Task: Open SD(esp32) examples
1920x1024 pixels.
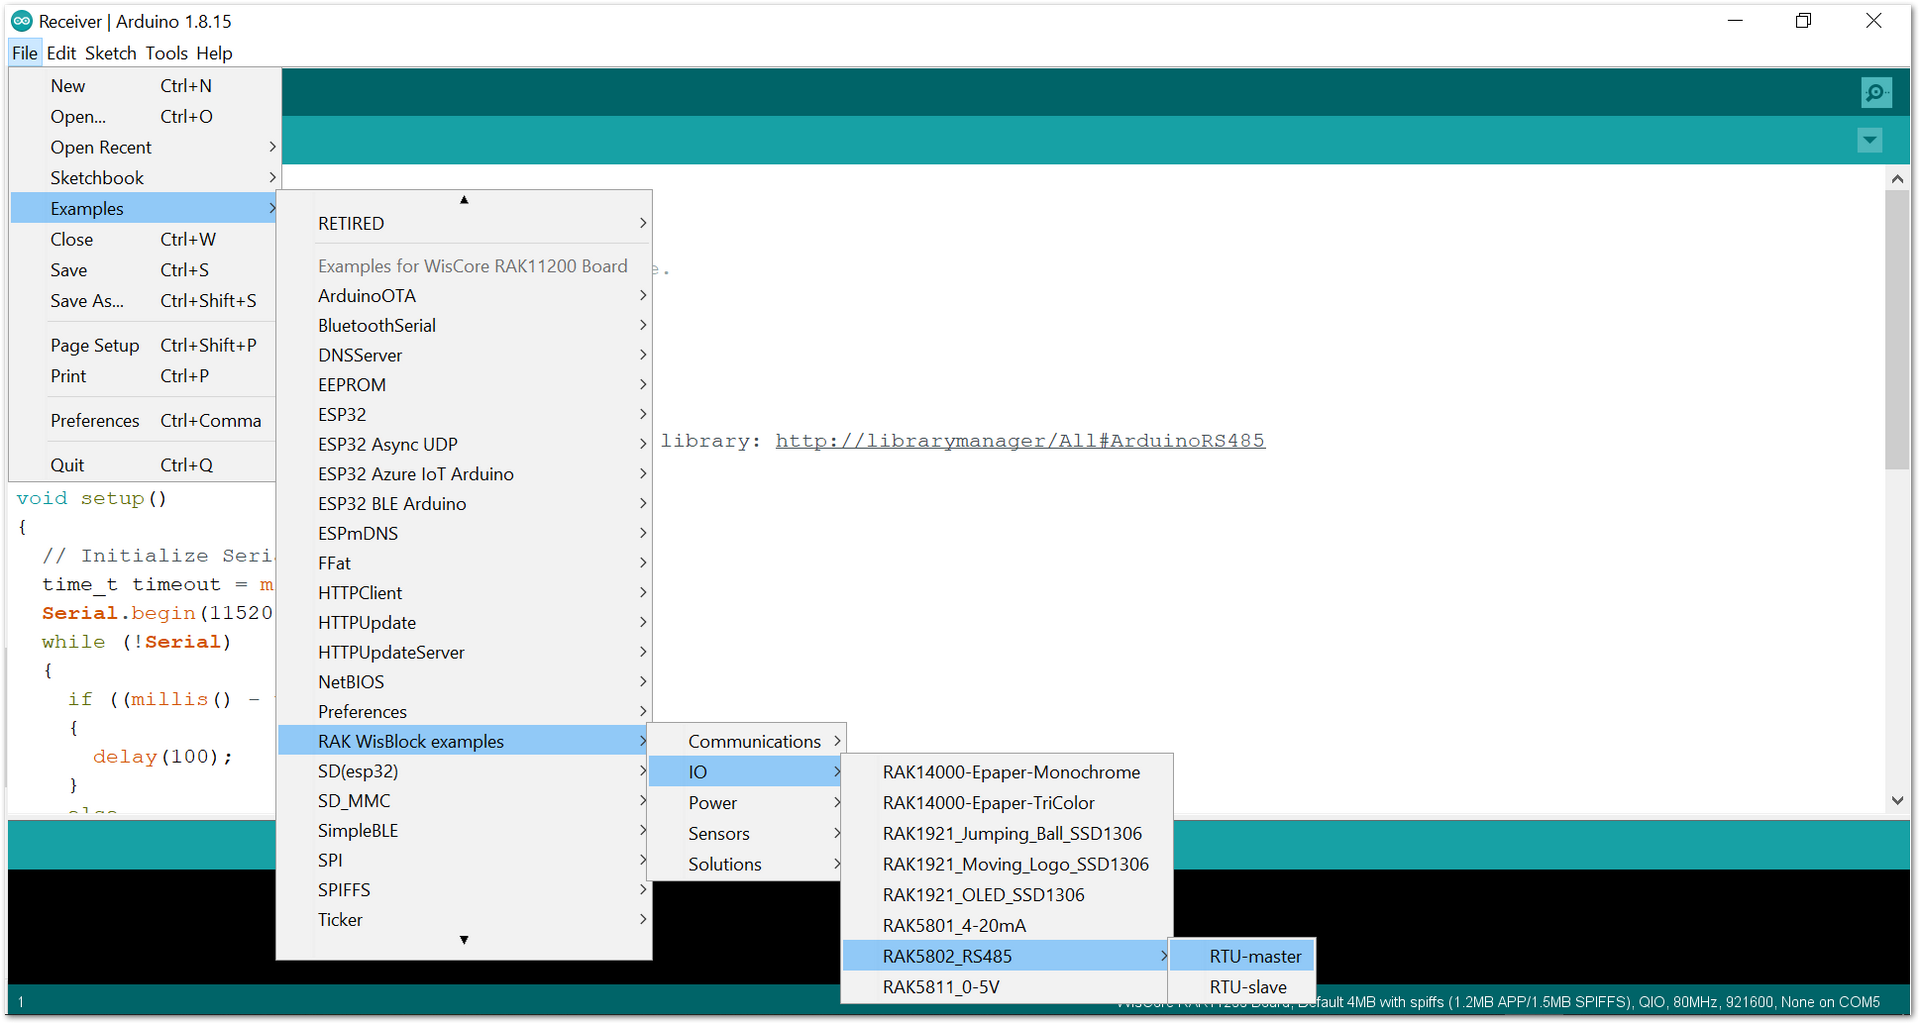Action: [464, 772]
